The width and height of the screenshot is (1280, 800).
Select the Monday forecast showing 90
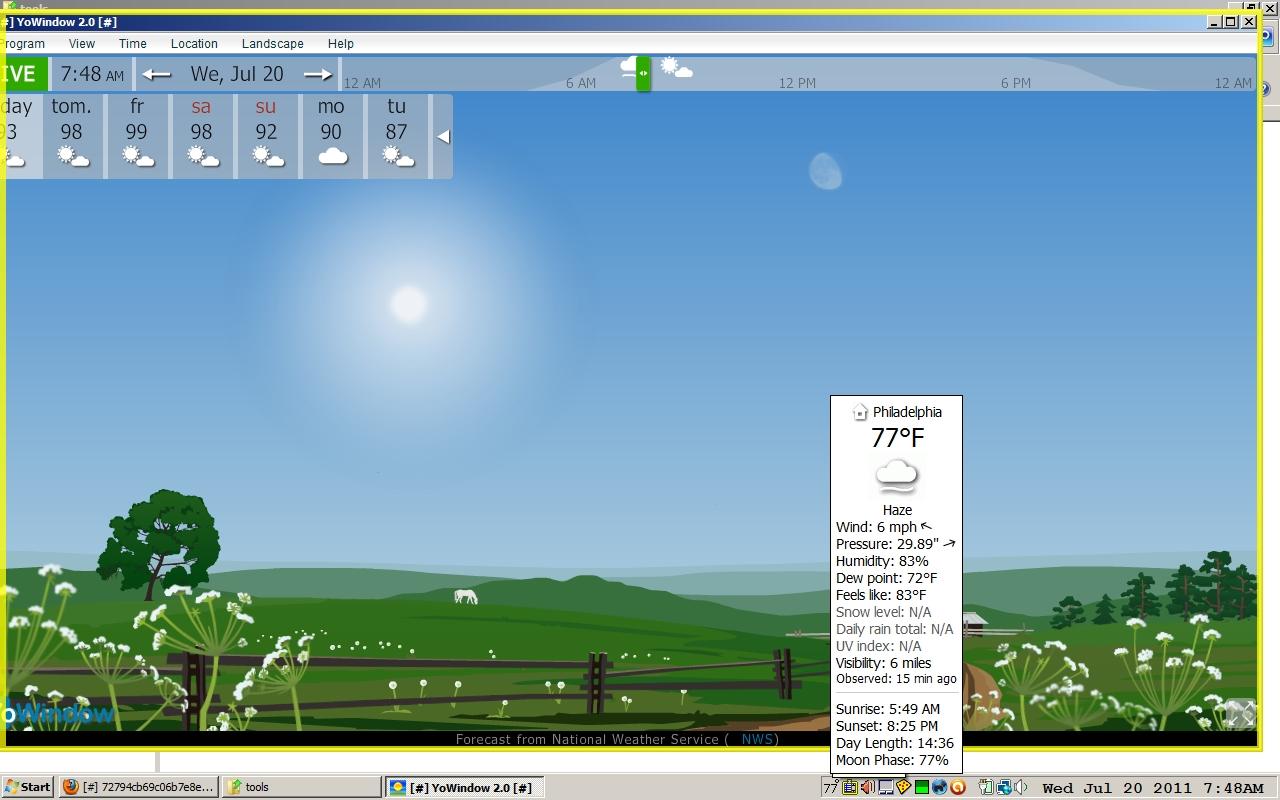tap(331, 136)
